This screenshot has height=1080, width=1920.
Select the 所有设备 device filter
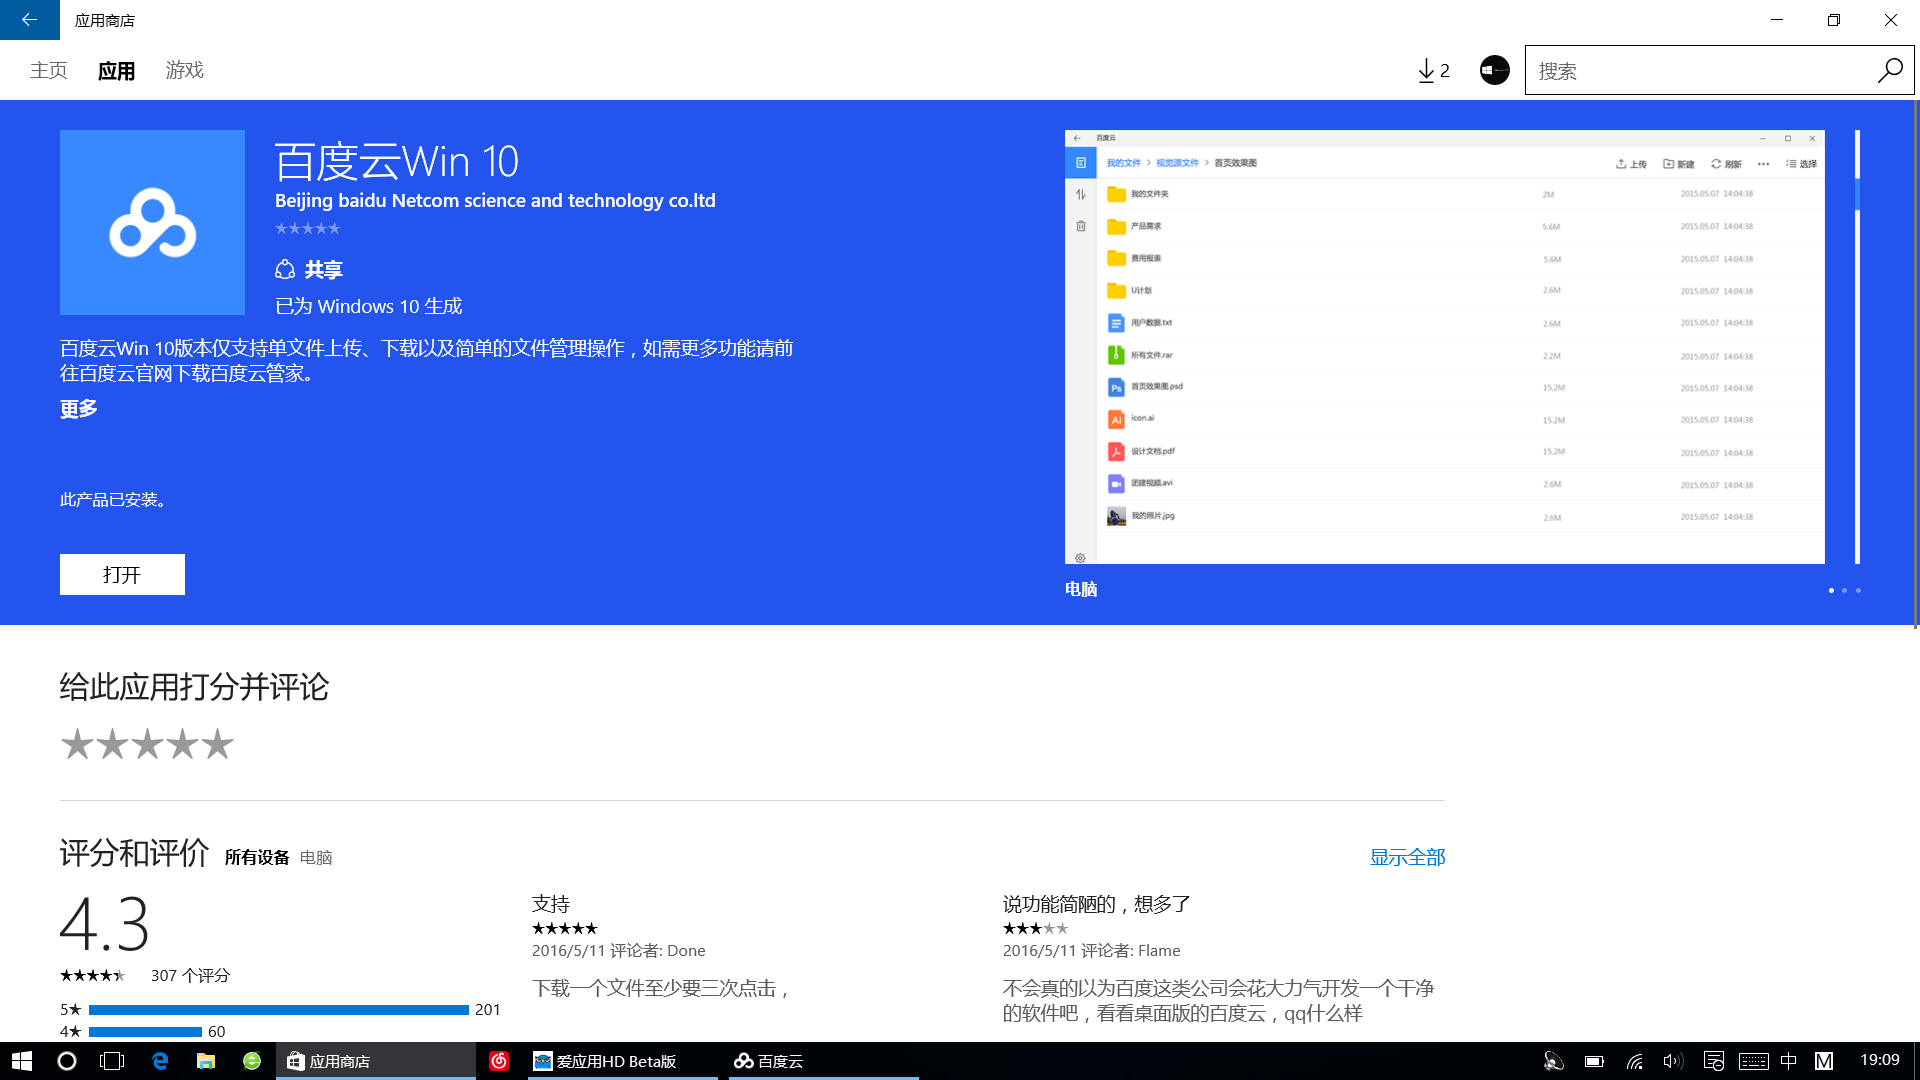[x=257, y=858]
